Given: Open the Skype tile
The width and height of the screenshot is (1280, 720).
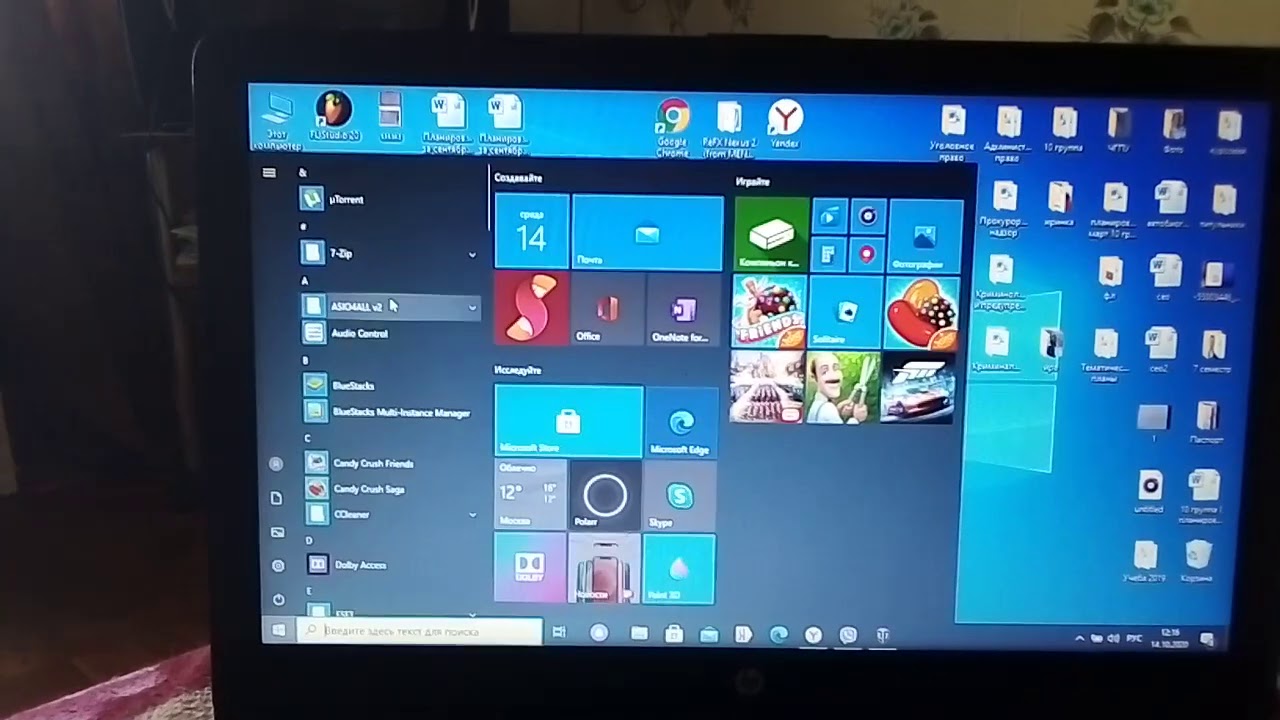Looking at the screenshot, I should [x=681, y=495].
